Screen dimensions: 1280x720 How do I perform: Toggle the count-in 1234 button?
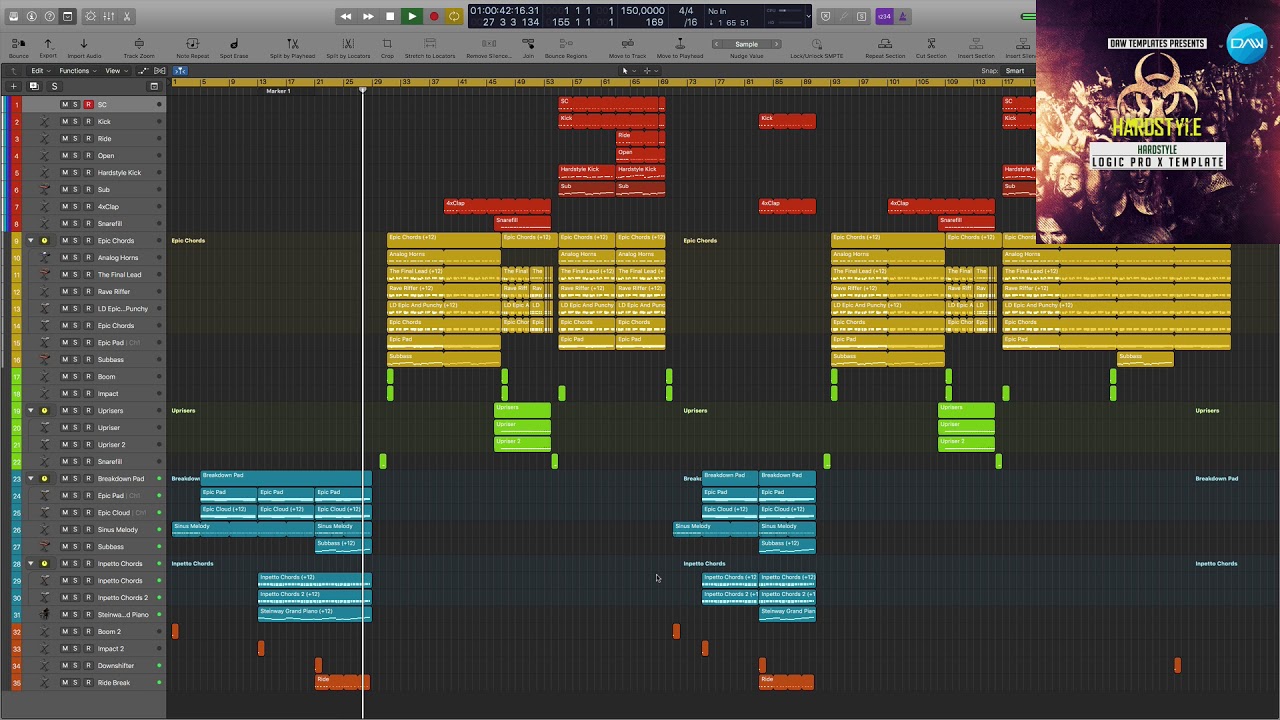point(884,16)
